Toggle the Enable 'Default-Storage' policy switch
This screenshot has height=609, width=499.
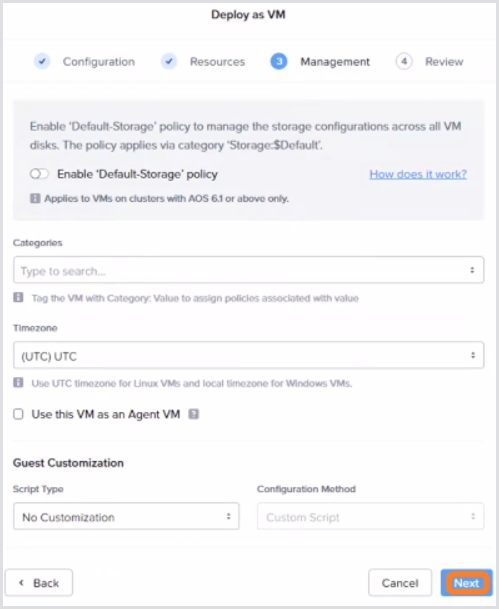[x=39, y=174]
